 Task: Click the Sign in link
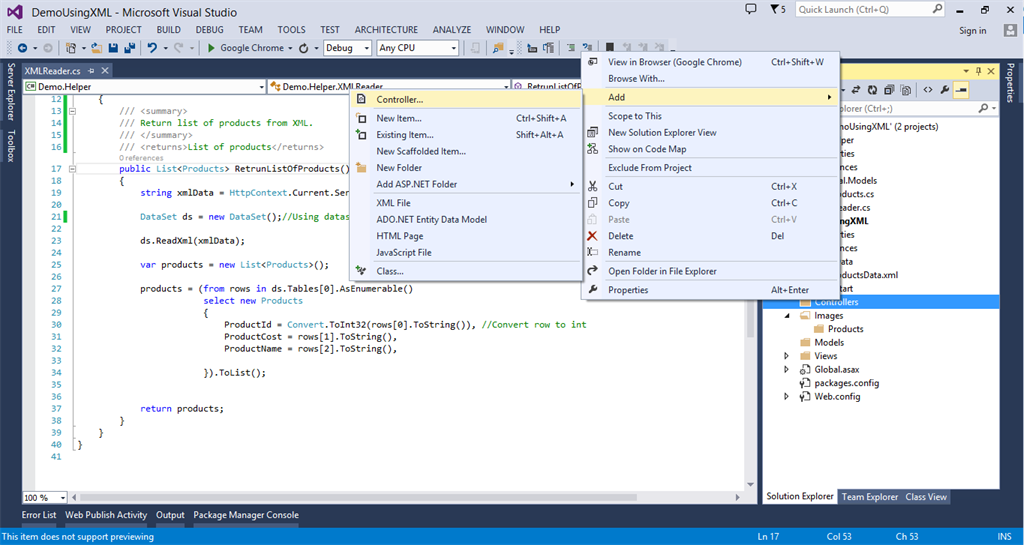tap(972, 31)
